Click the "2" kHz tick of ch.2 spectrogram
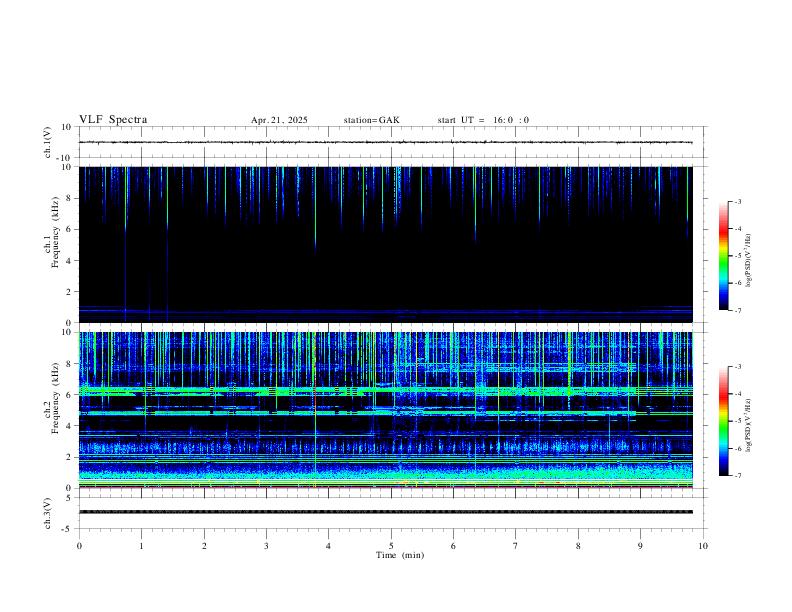The height and width of the screenshot is (612, 792). click(69, 457)
